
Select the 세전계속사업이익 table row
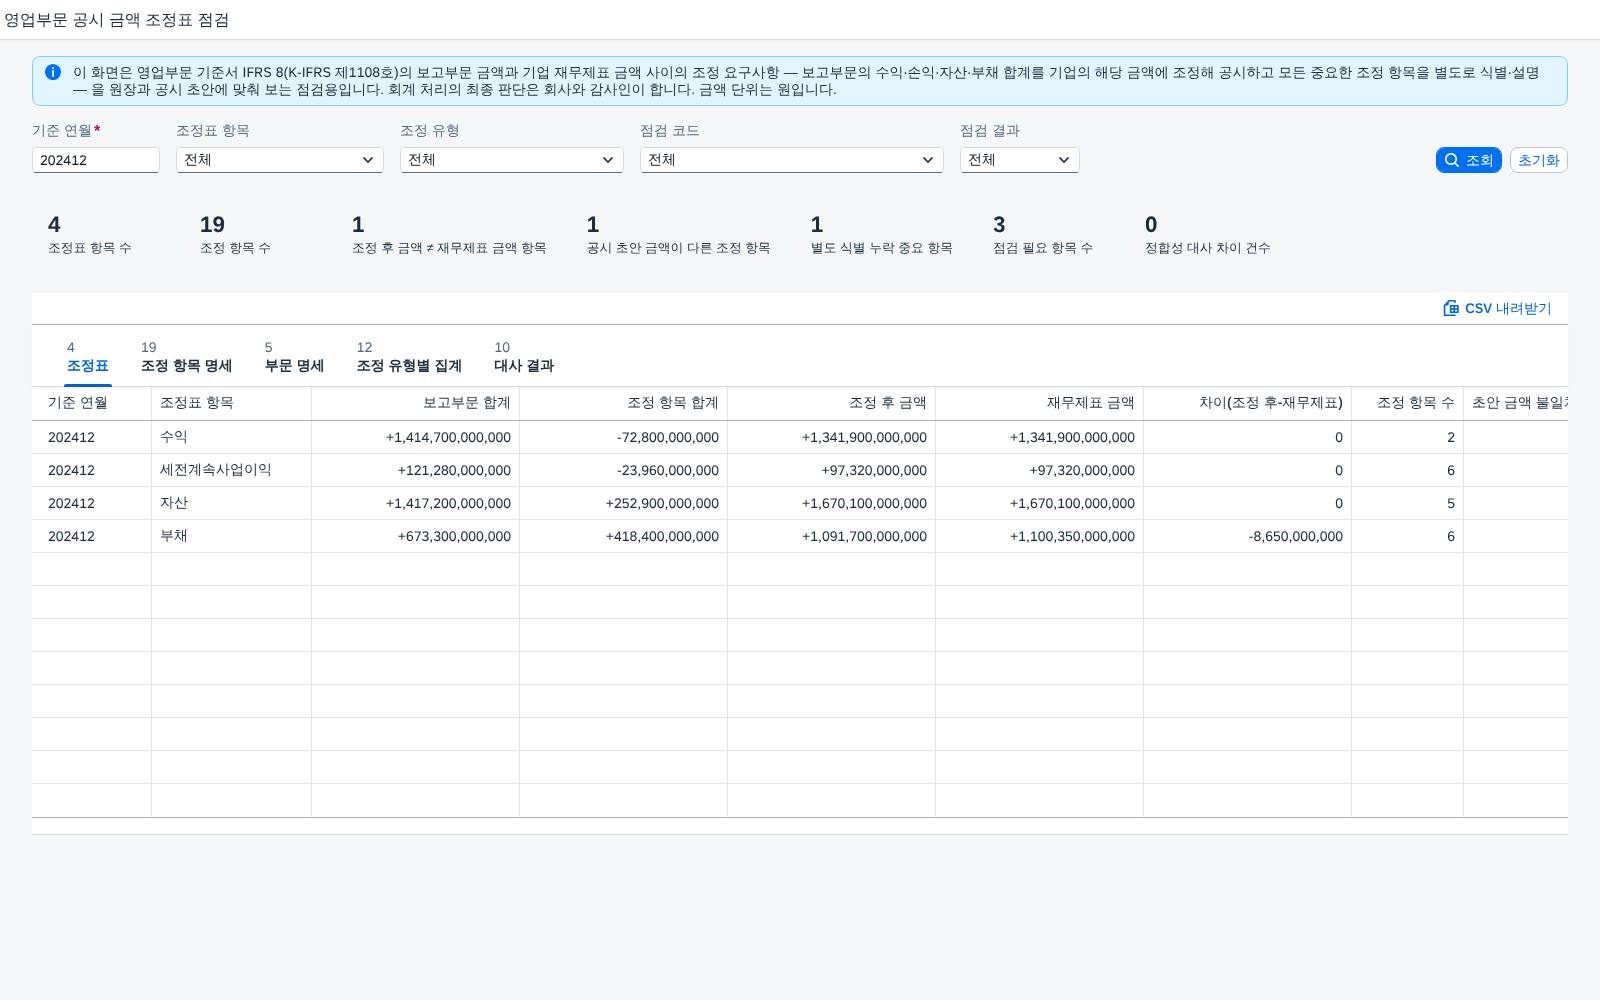(800, 470)
